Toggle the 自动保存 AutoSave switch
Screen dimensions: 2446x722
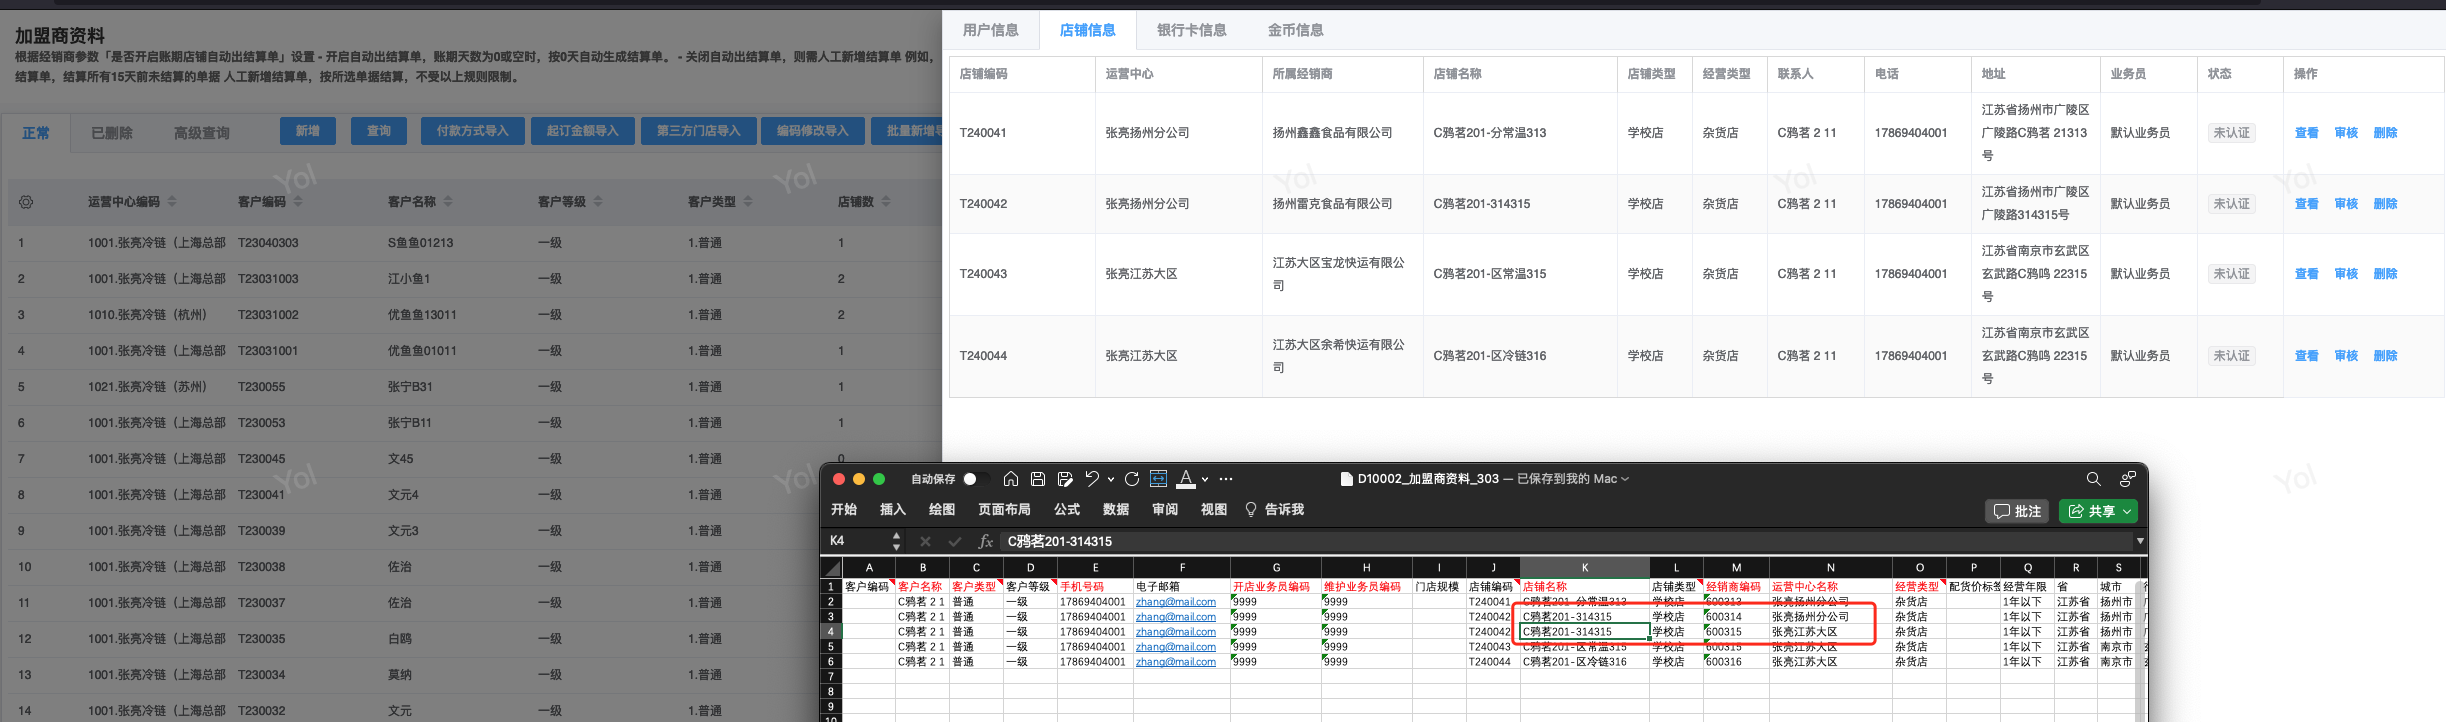click(x=975, y=479)
